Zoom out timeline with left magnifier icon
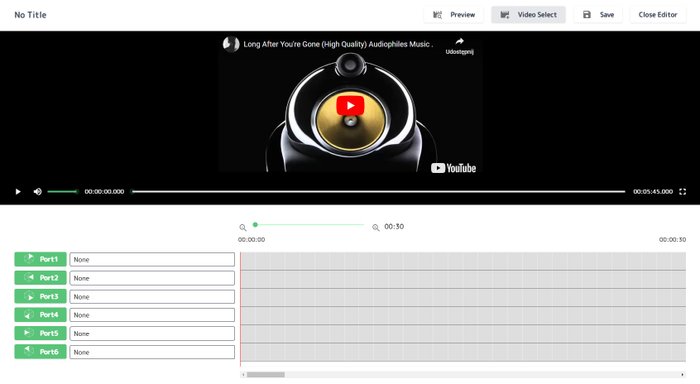 (242, 227)
